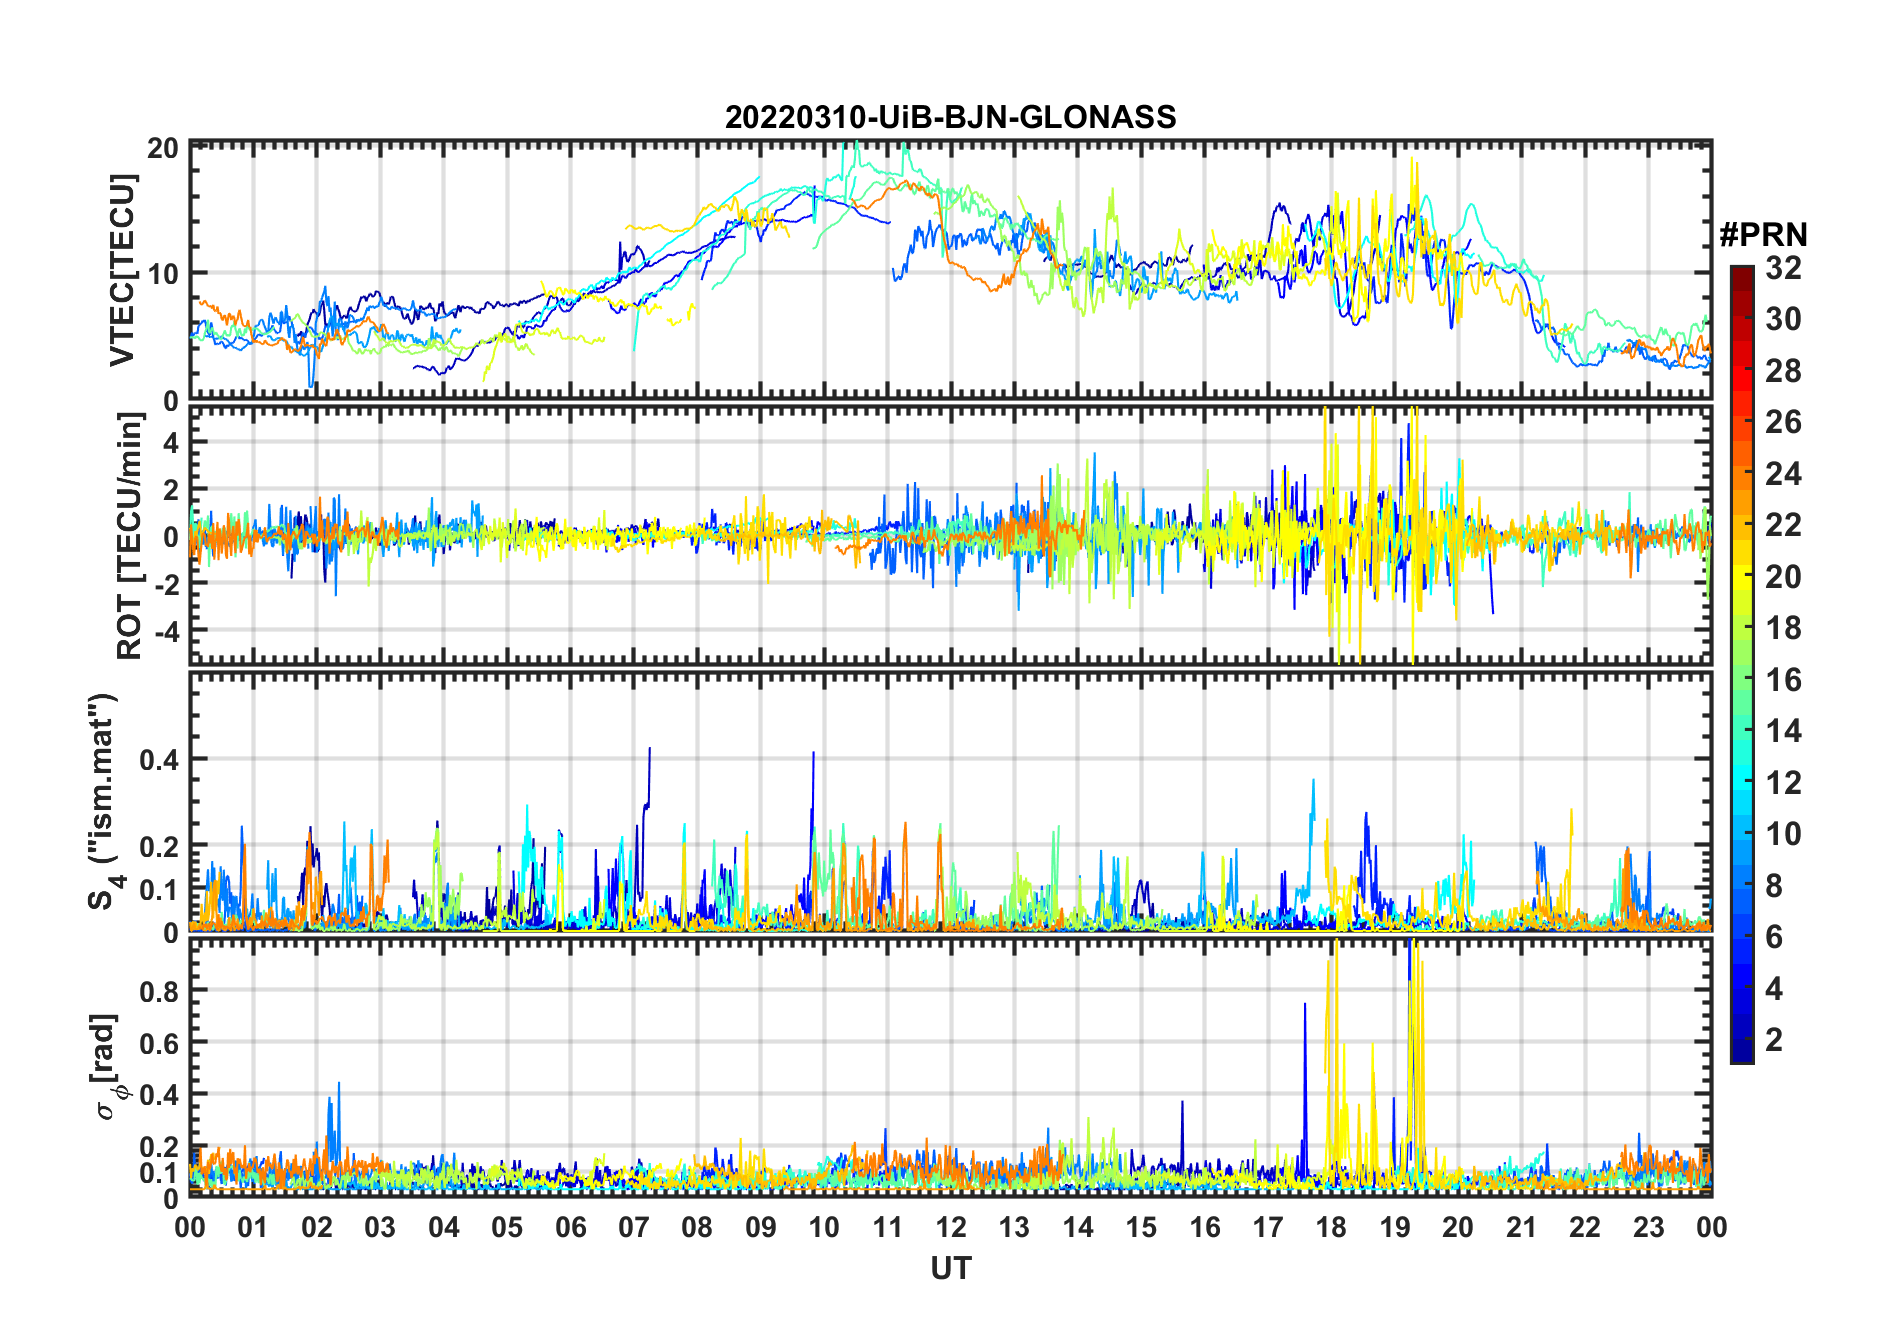This screenshot has width=1902, height=1330.
Task: Click the -4 tick on the ROT axis
Action: pos(165,632)
